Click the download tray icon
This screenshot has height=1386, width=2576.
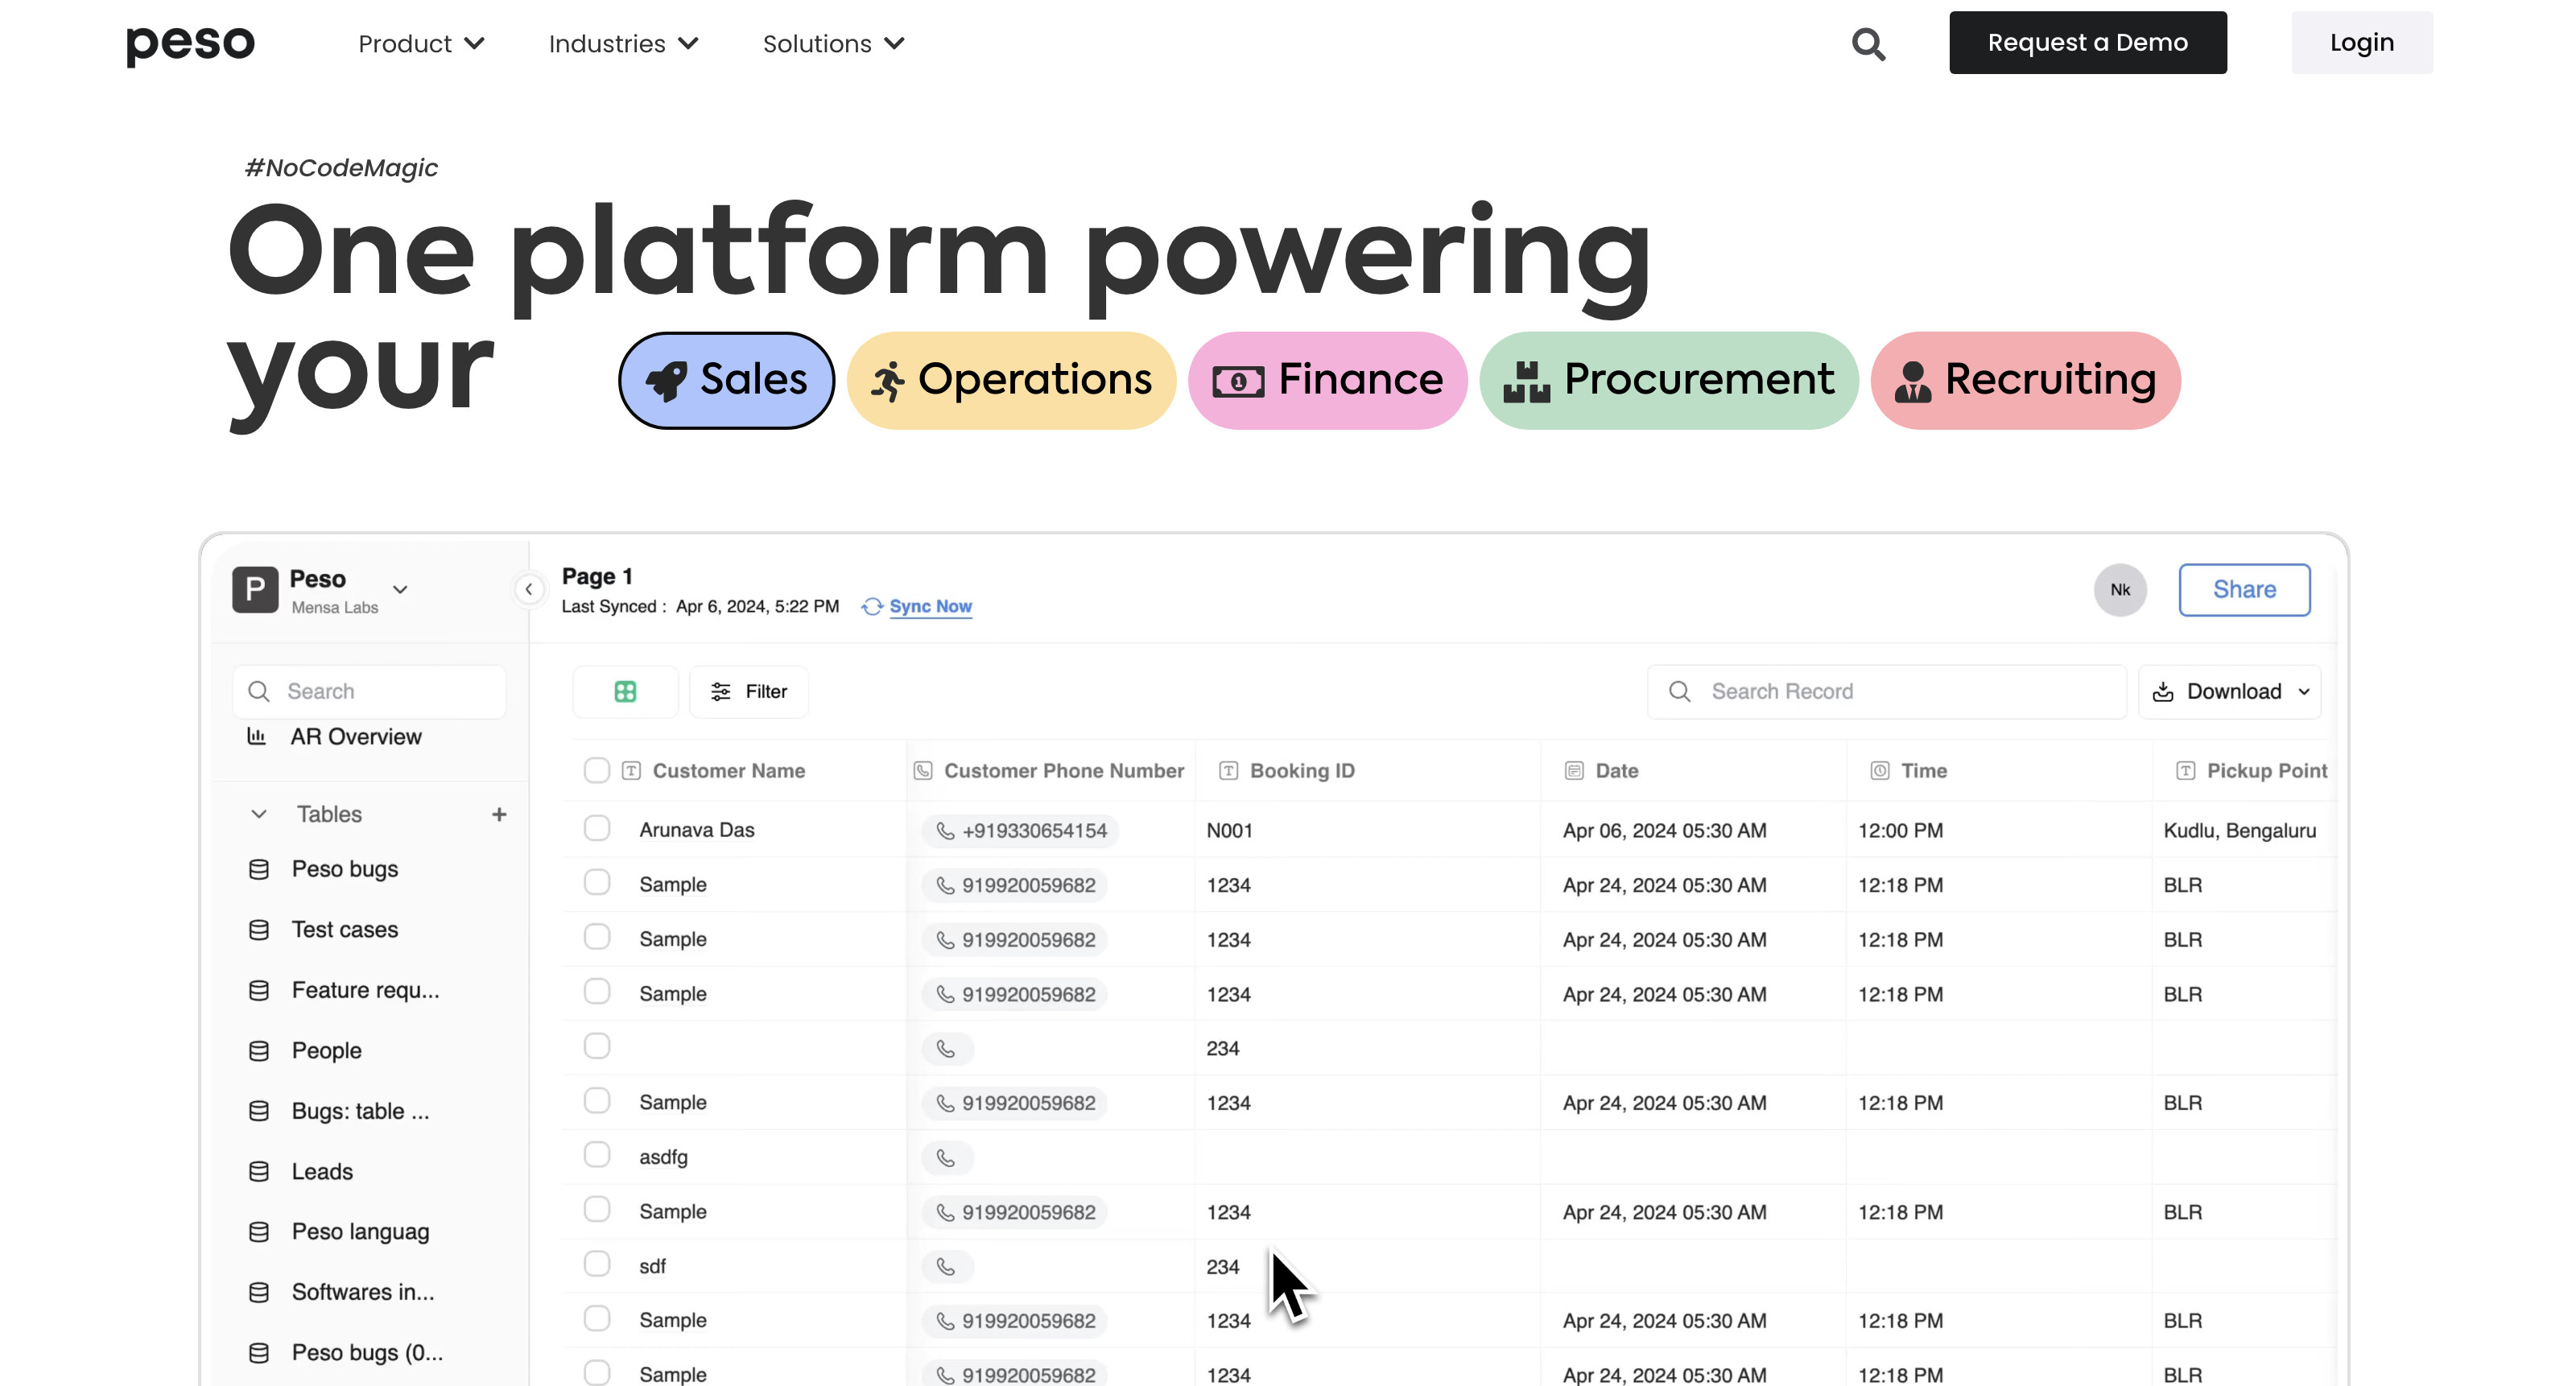pyautogui.click(x=2163, y=692)
